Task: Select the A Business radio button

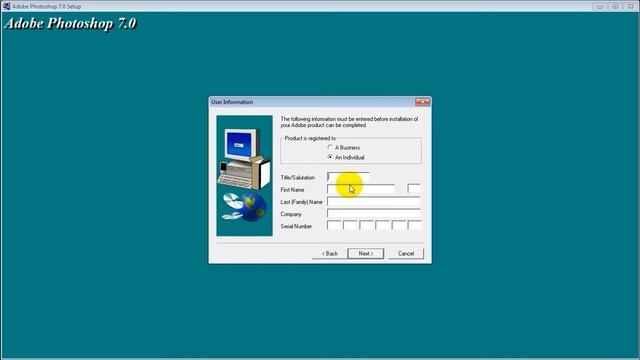Action: click(x=330, y=147)
